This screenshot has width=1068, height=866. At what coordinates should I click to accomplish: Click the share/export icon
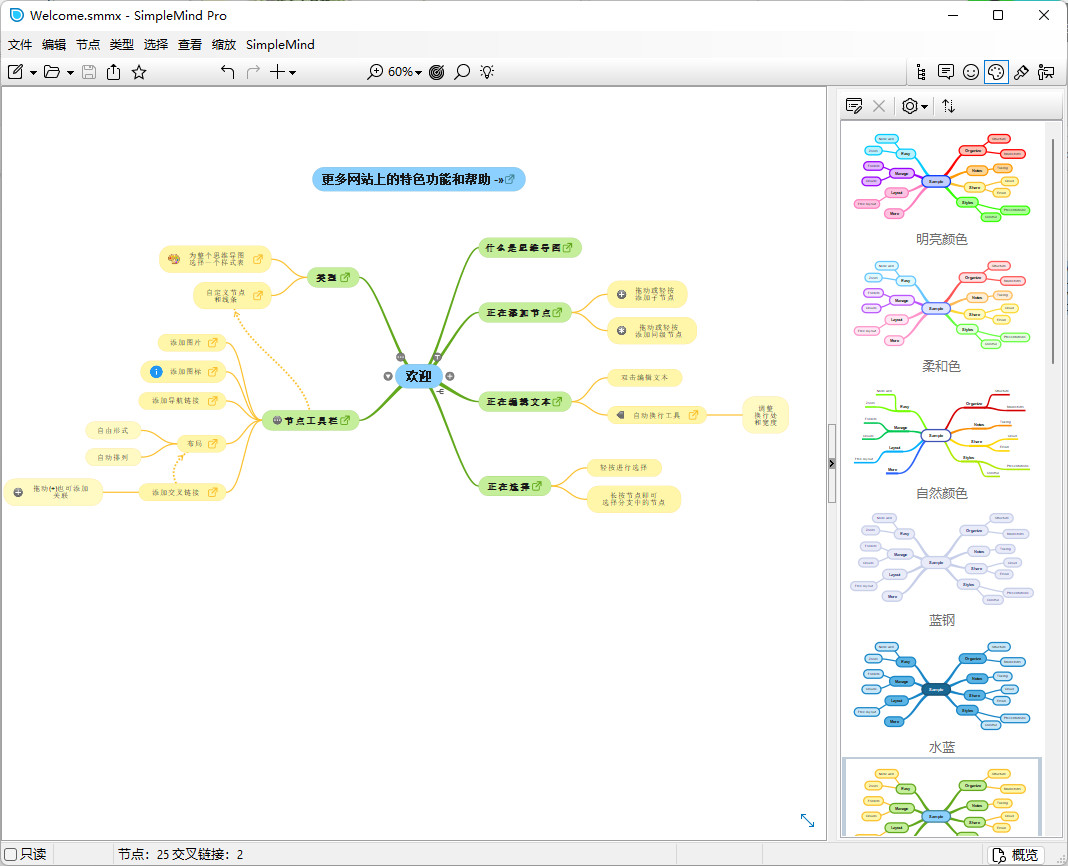tap(114, 72)
